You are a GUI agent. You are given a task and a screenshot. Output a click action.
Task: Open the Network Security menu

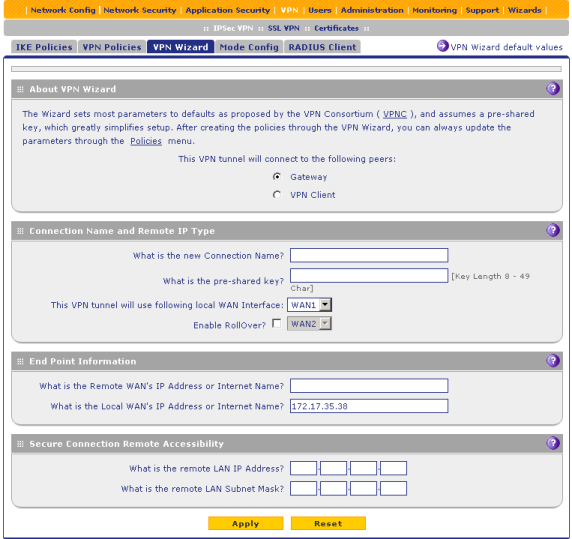tap(140, 10)
